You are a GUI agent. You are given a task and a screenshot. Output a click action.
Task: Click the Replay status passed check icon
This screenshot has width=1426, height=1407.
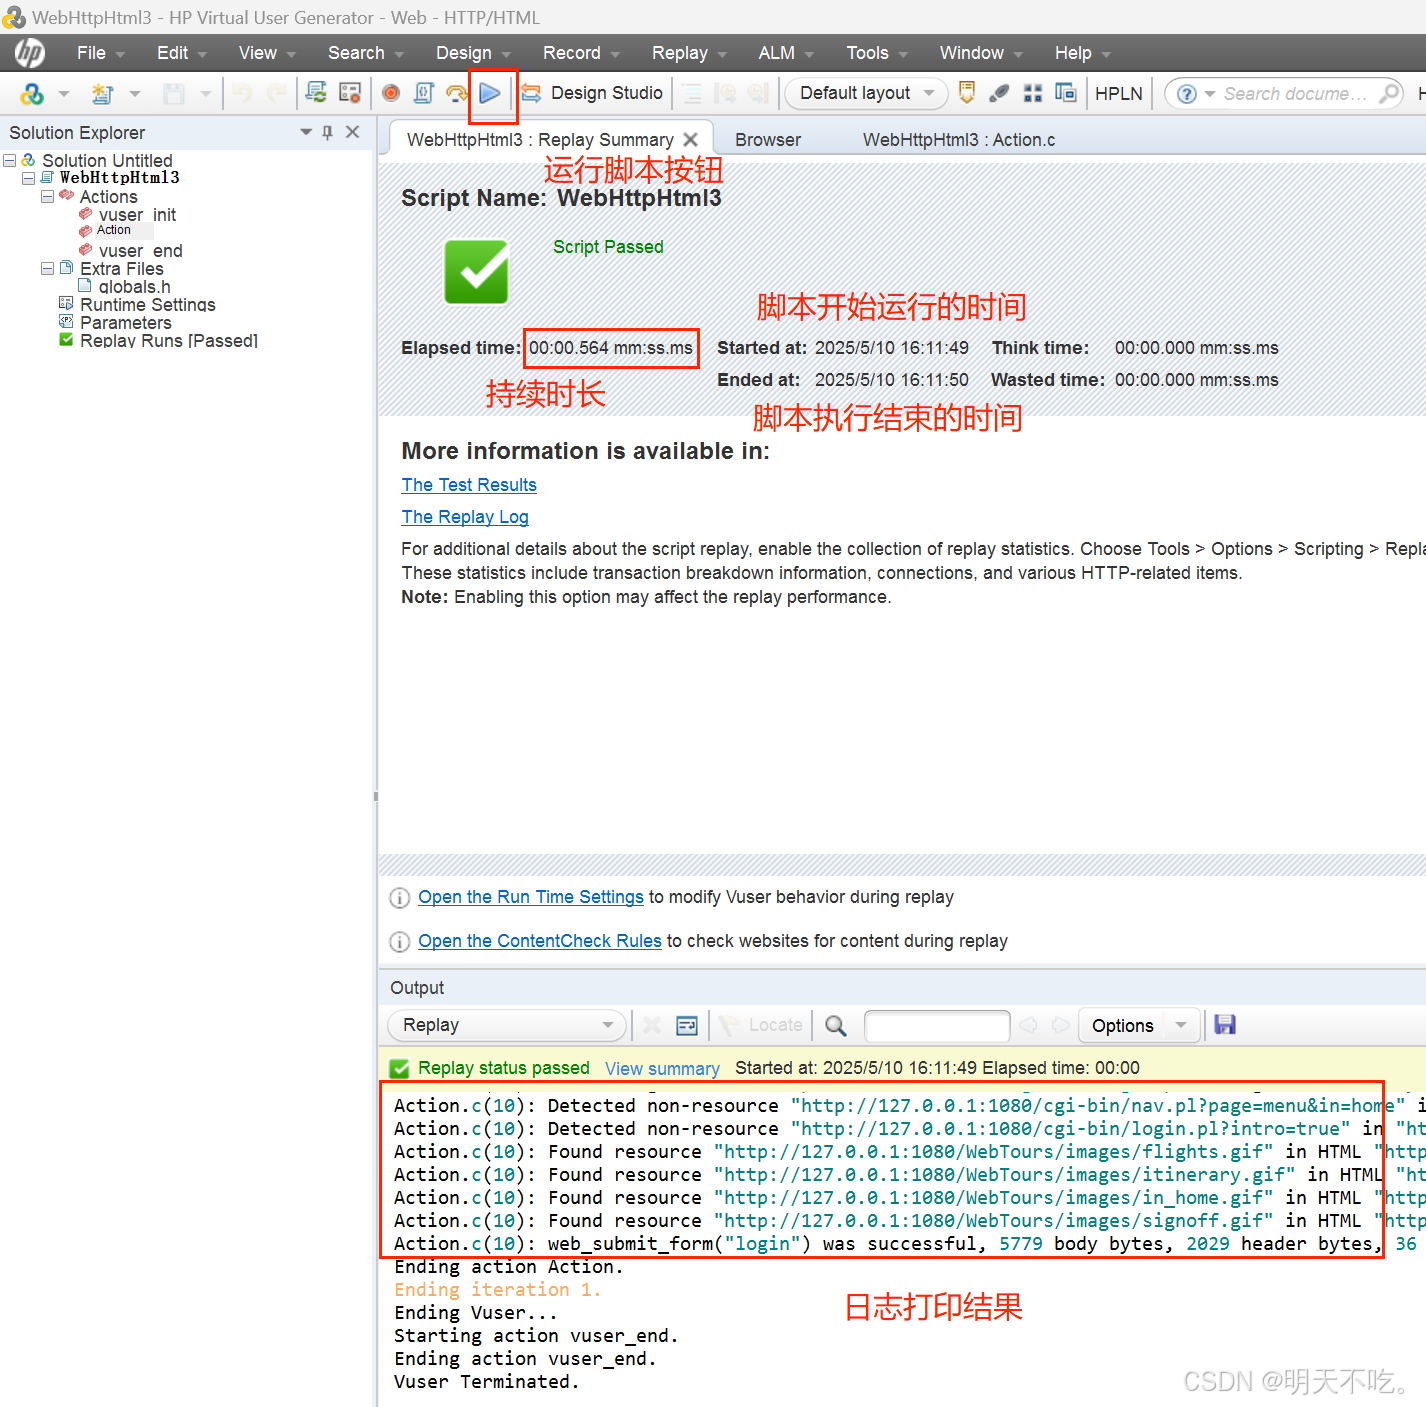click(x=399, y=1069)
